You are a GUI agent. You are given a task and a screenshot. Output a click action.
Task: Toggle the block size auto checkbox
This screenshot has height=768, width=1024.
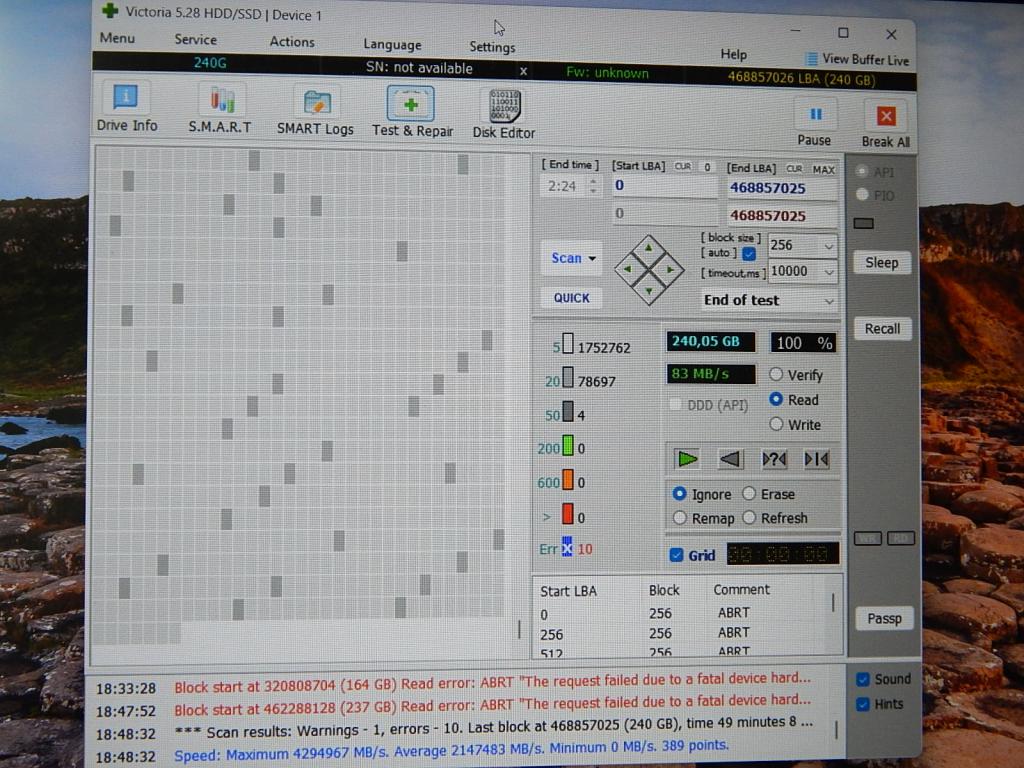tap(749, 253)
